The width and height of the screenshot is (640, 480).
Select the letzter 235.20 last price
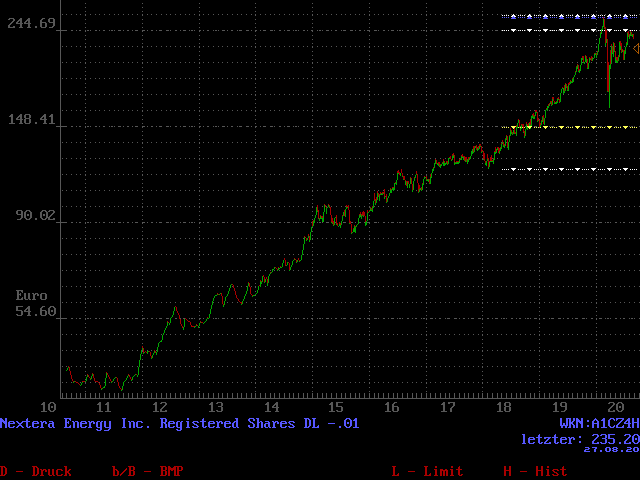click(579, 439)
